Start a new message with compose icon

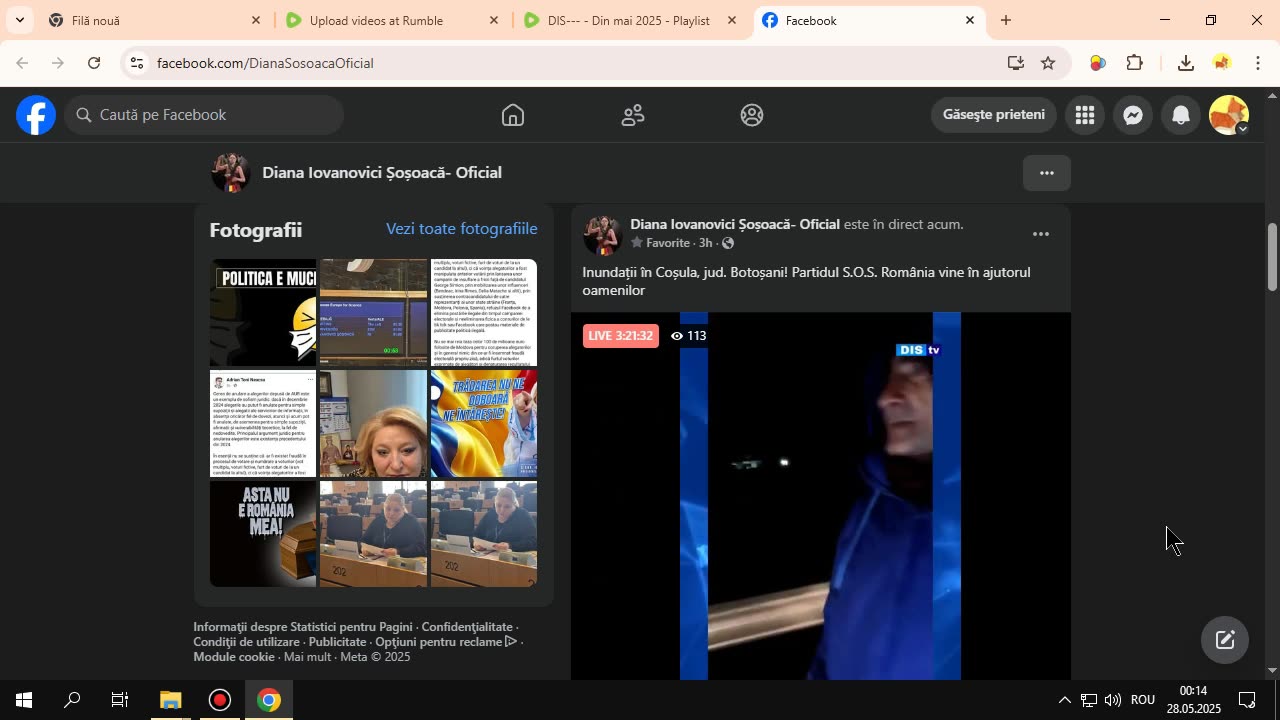point(1225,641)
